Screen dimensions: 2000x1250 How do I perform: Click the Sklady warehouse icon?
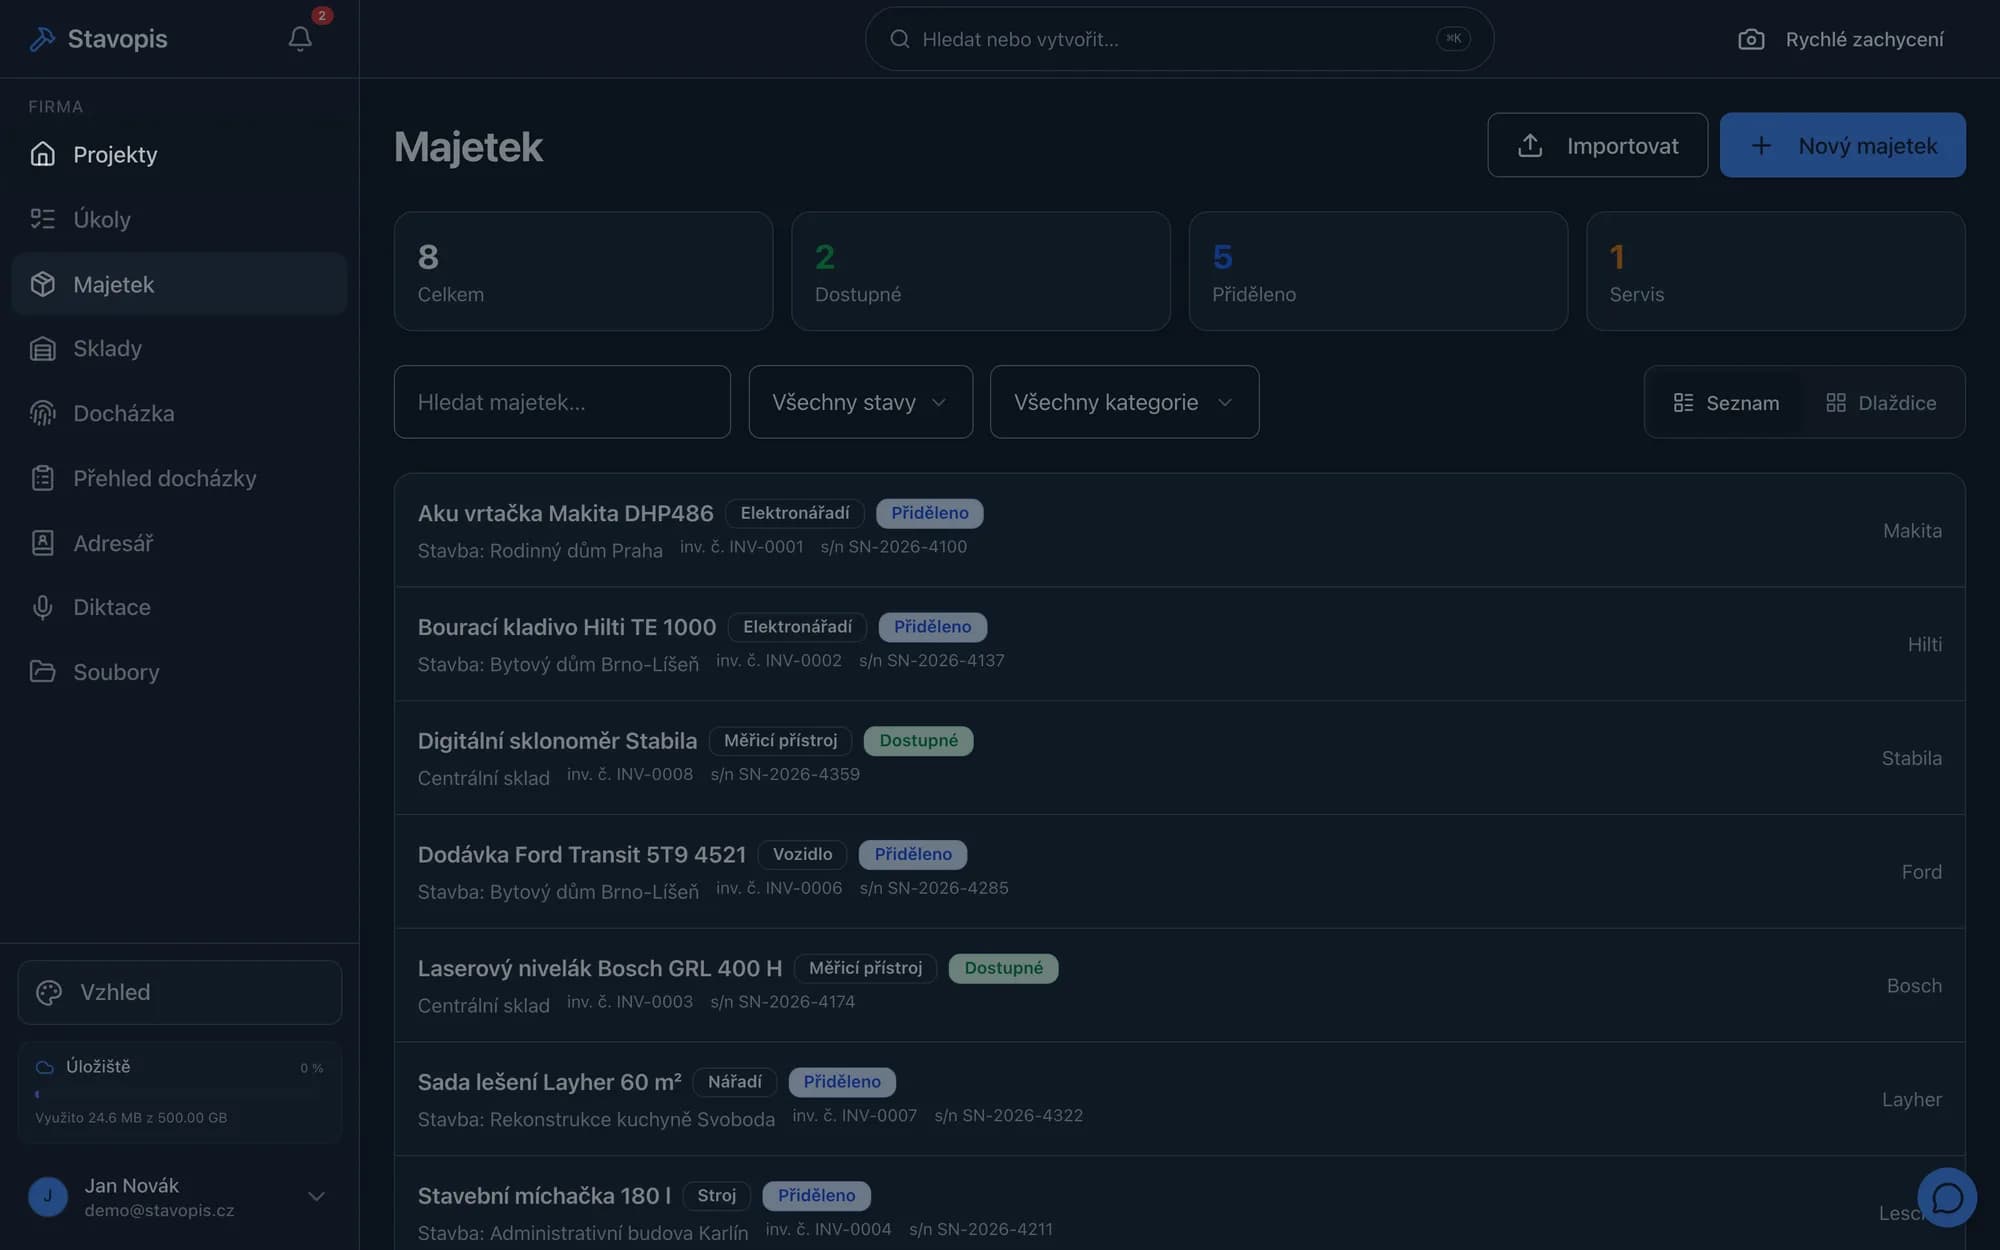42,348
